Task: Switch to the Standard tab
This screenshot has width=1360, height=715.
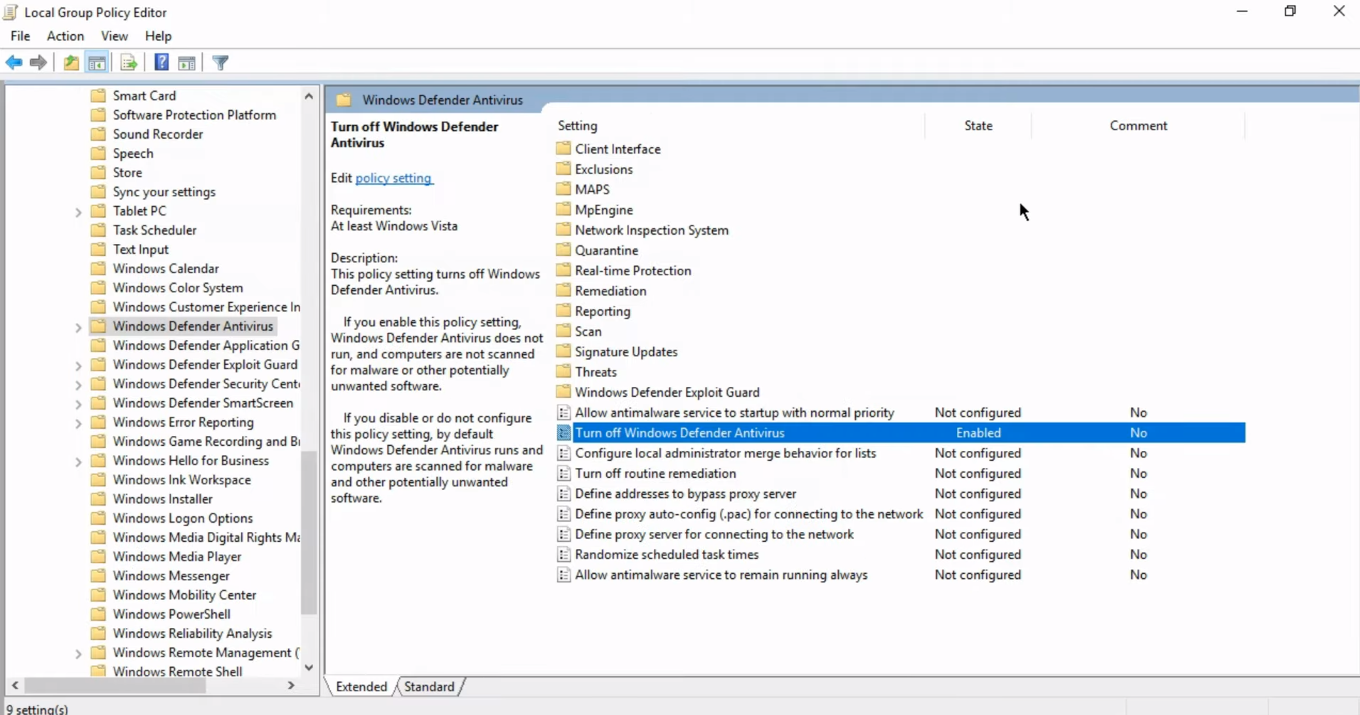Action: (429, 687)
